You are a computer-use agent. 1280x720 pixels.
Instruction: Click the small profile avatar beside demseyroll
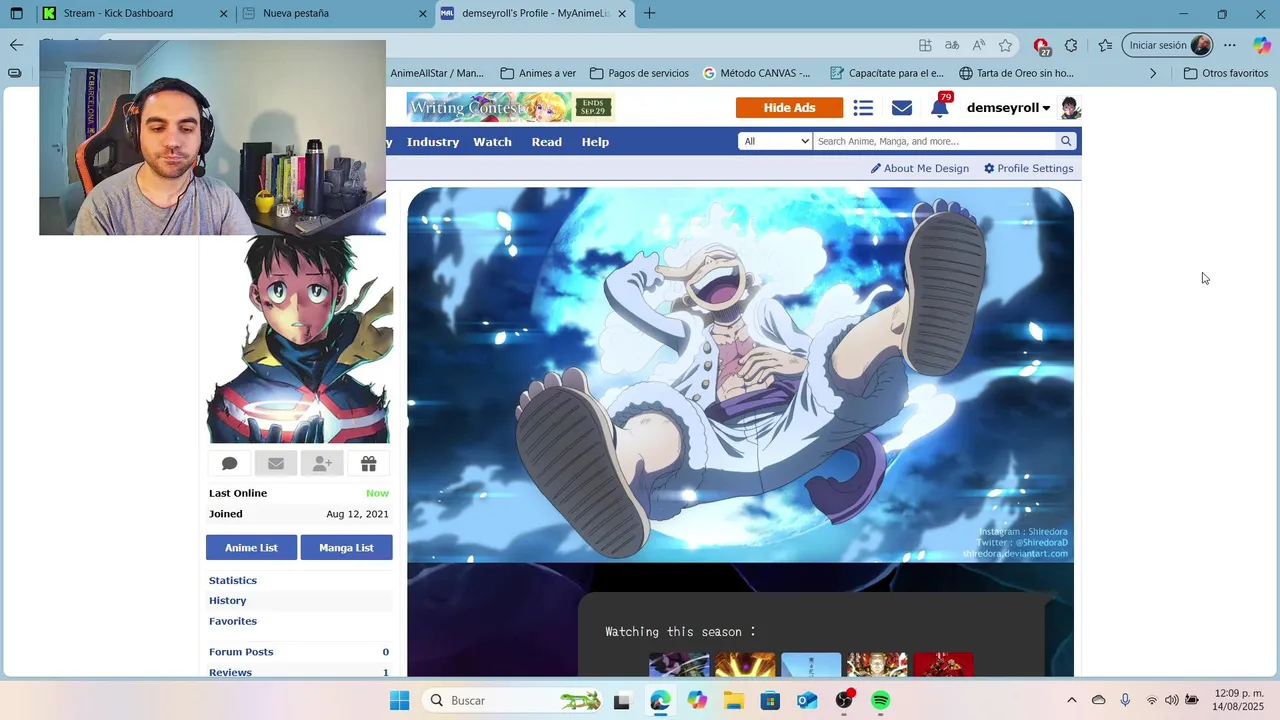coord(1070,108)
